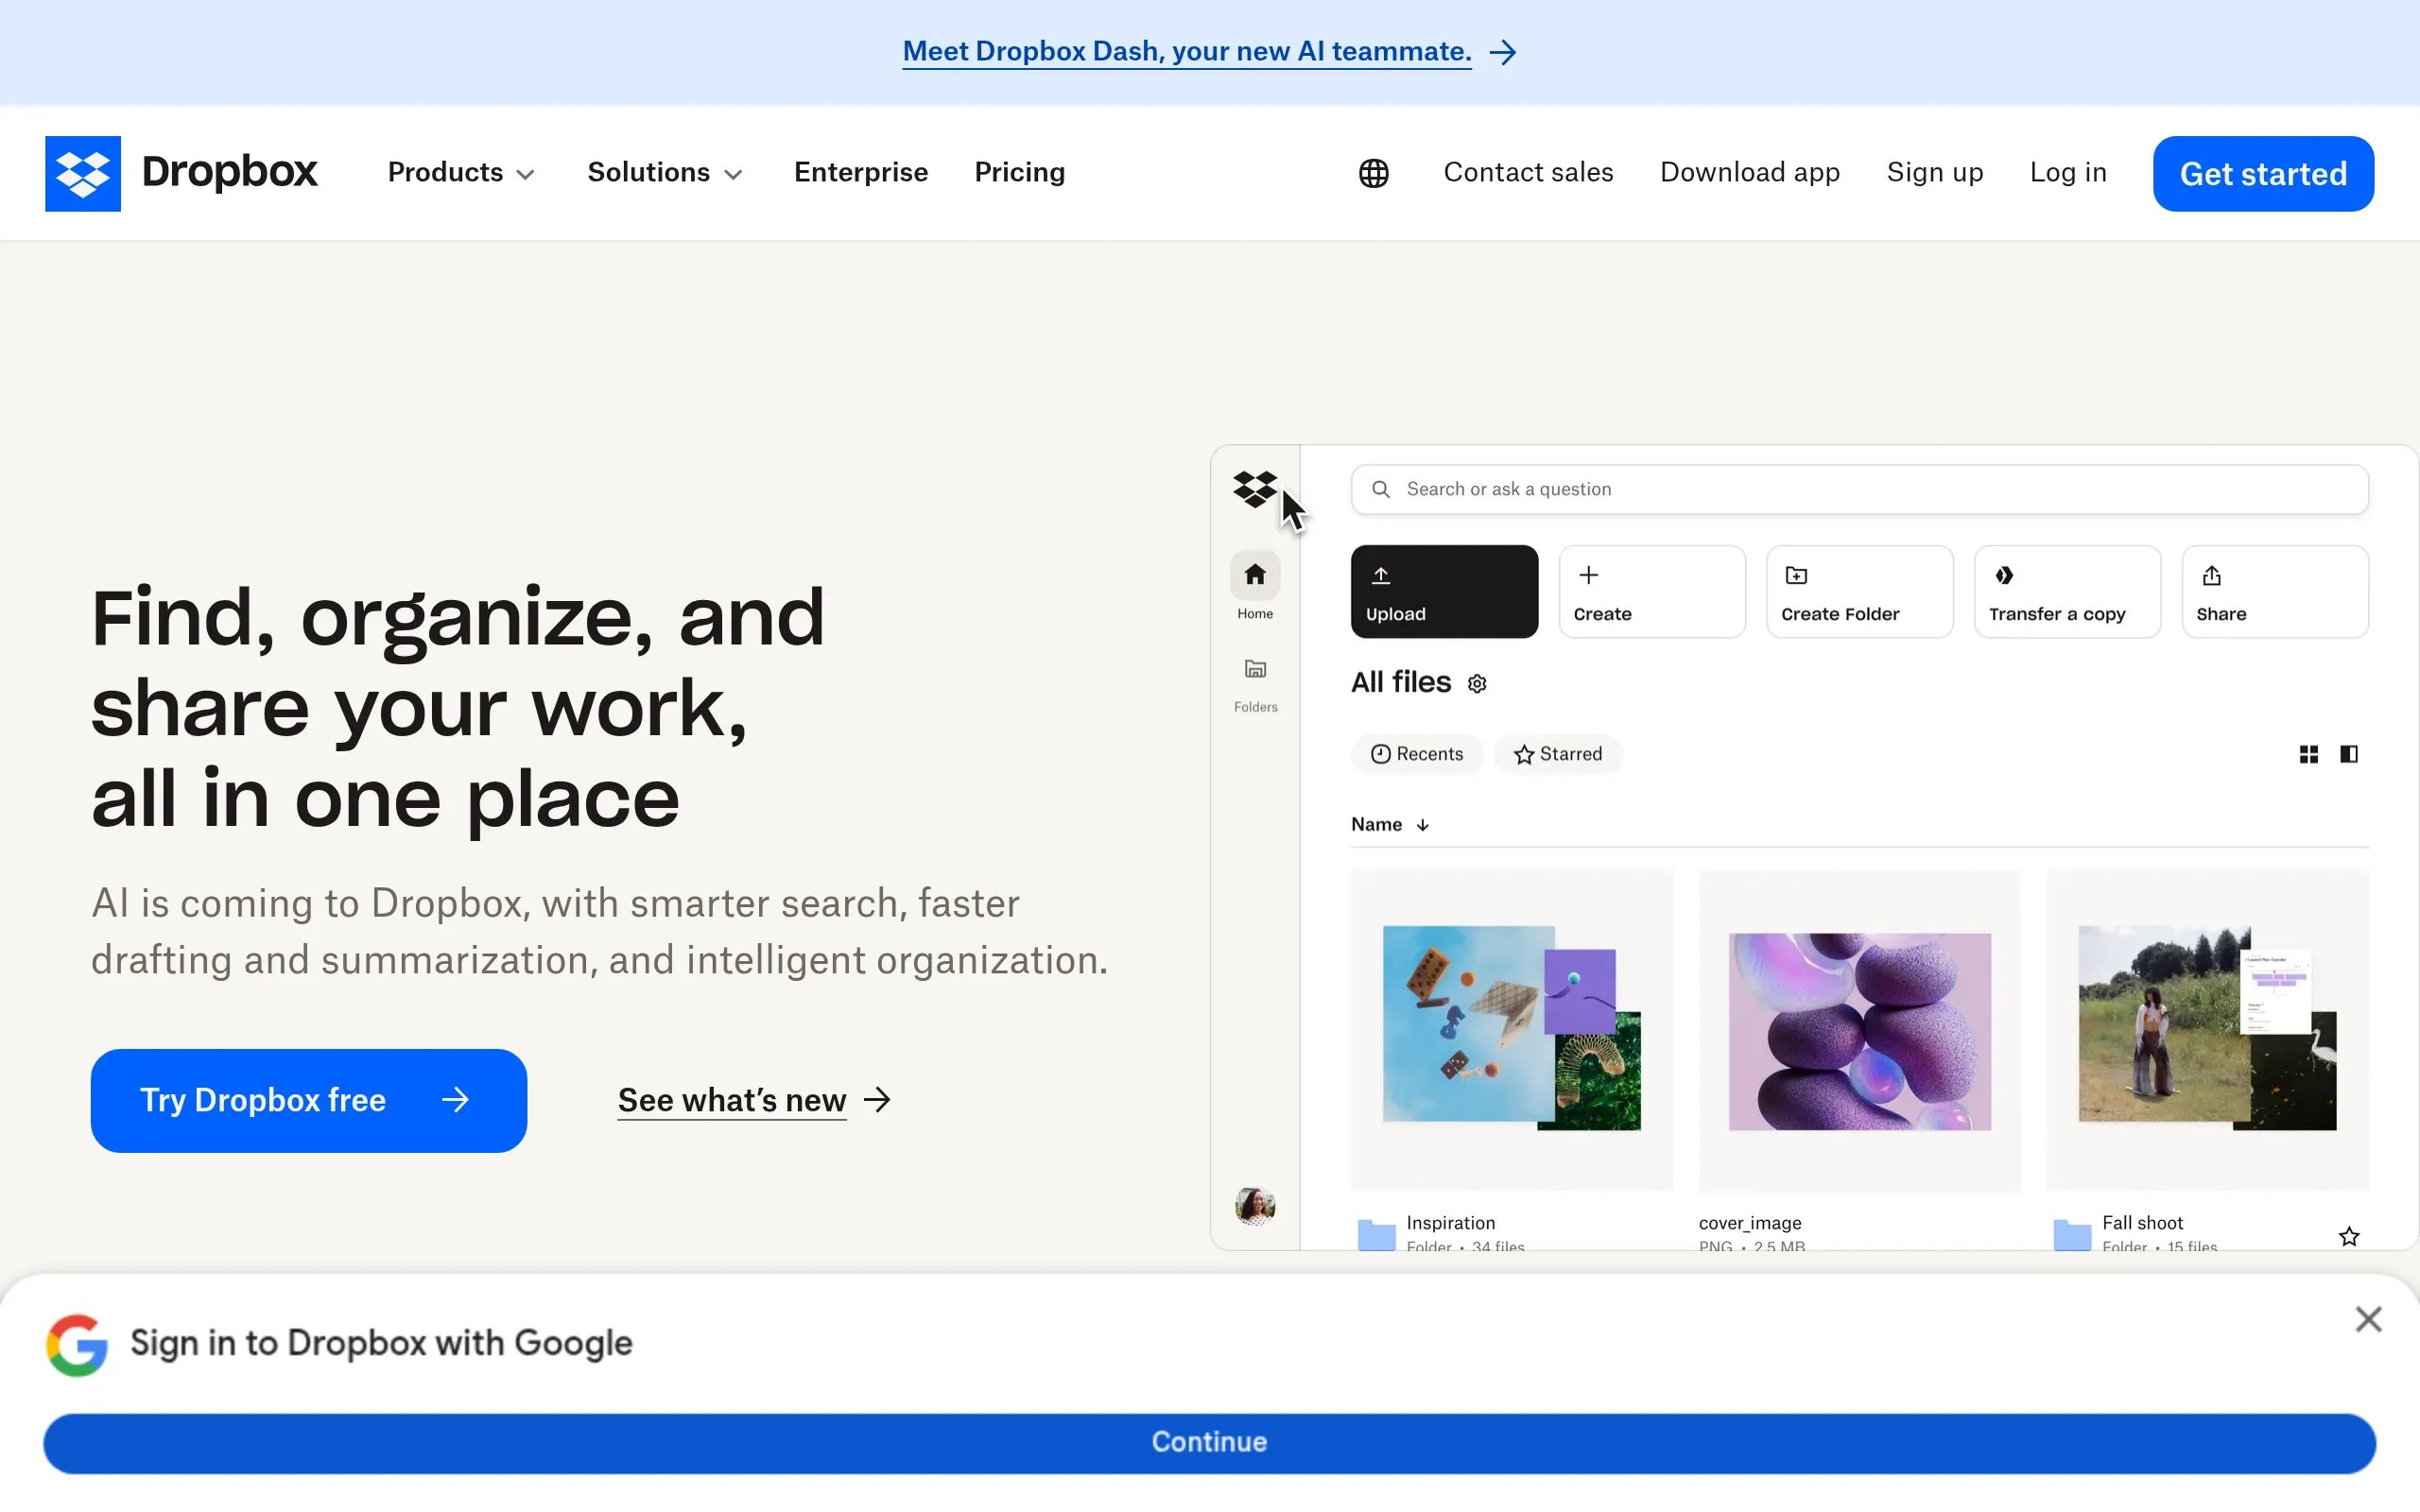Expand the Solutions dropdown
The width and height of the screenshot is (2420, 1512).
(664, 172)
